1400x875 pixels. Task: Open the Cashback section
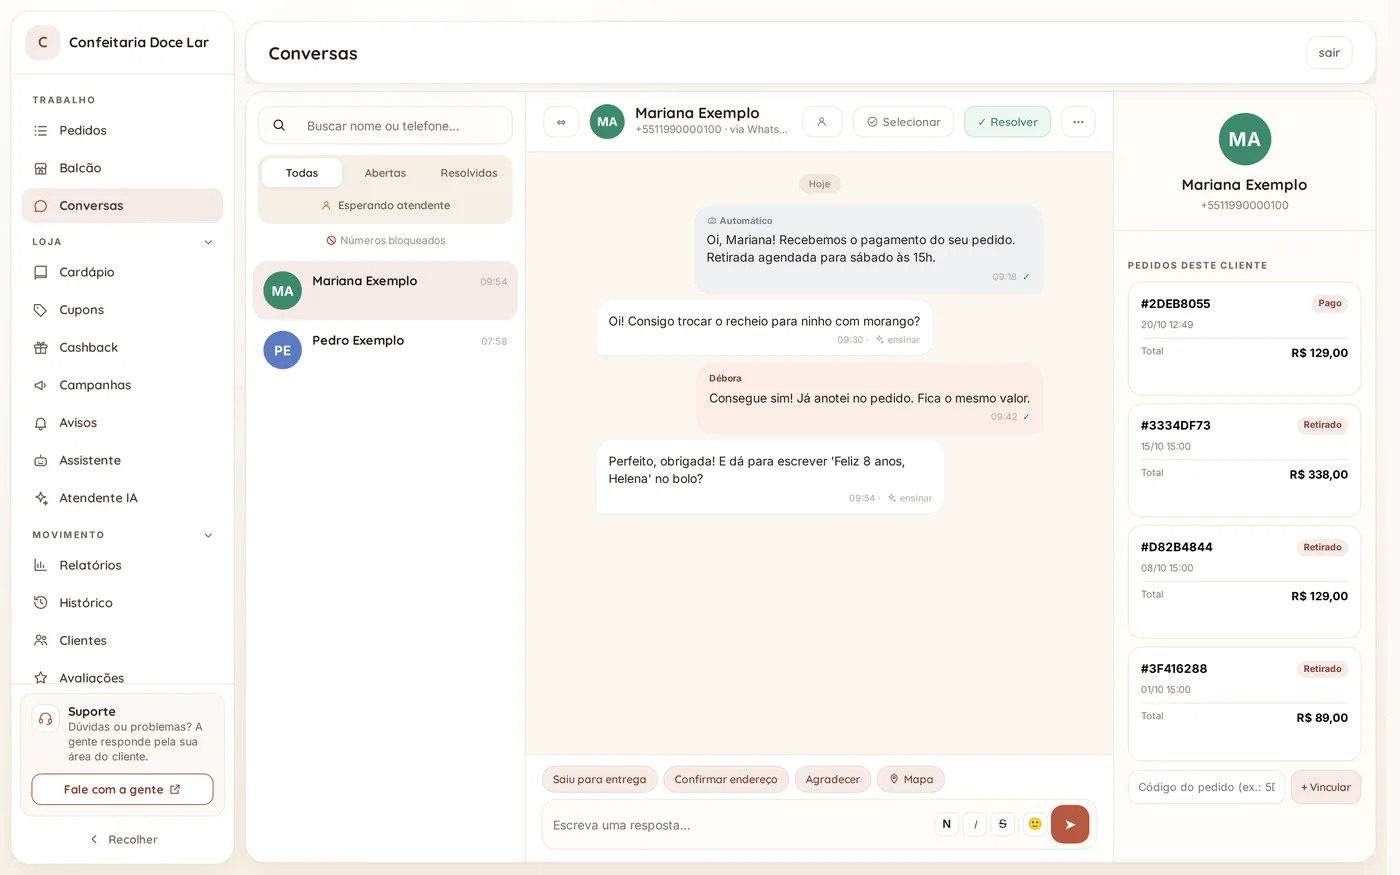[x=122, y=348]
